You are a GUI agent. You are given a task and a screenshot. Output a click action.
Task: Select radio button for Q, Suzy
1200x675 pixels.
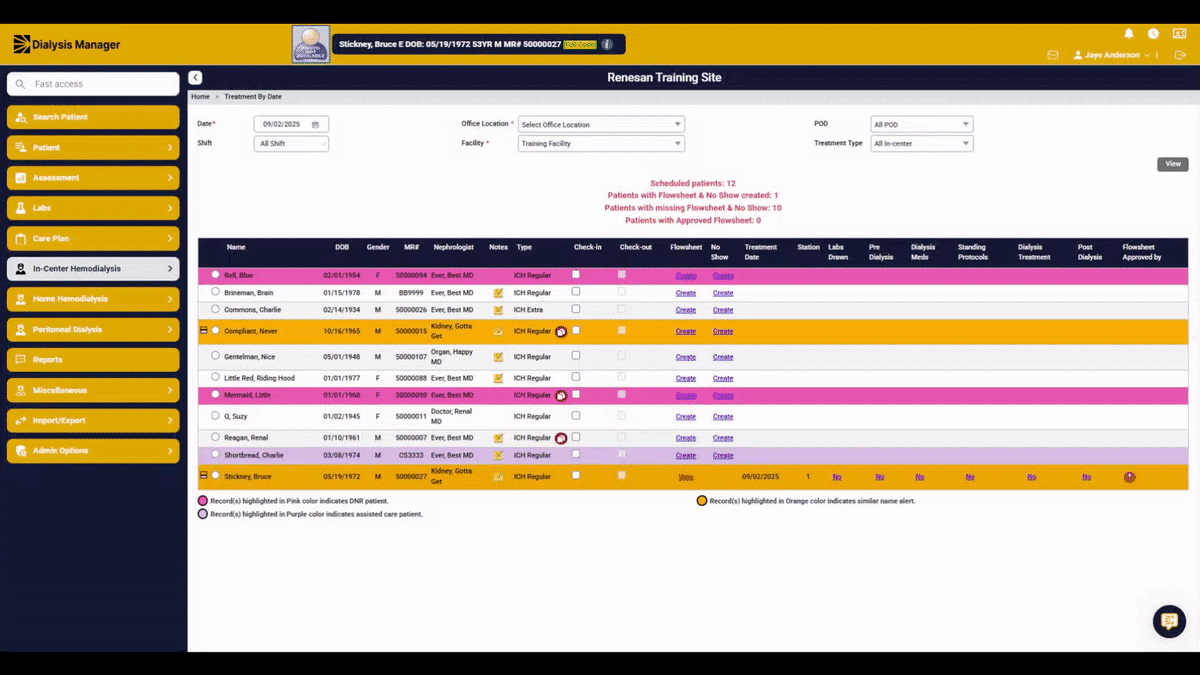(215, 416)
